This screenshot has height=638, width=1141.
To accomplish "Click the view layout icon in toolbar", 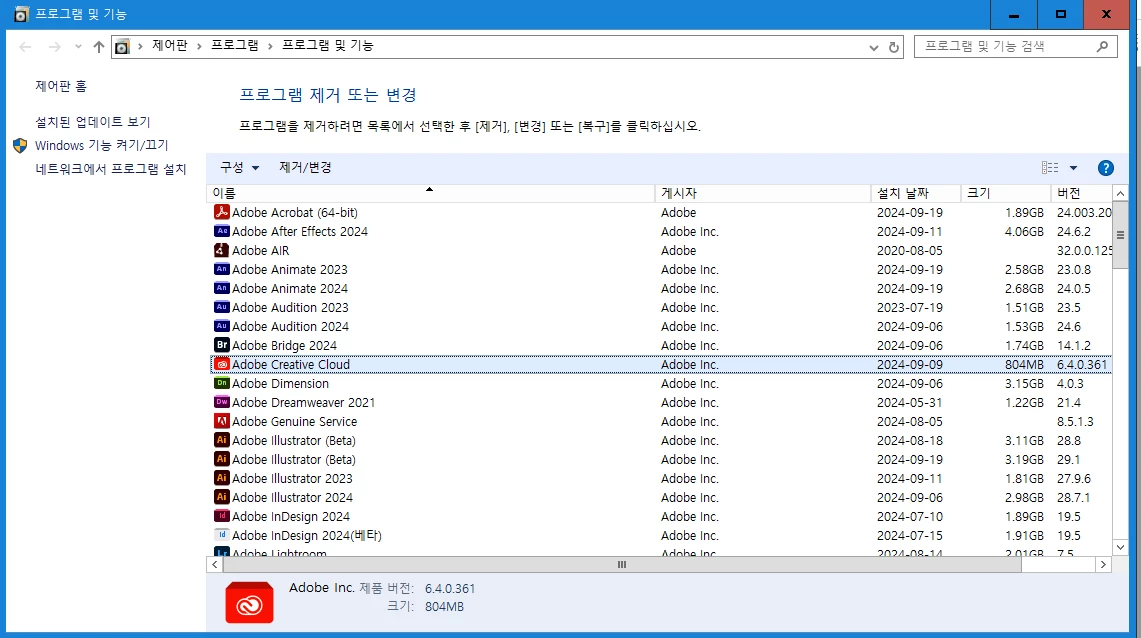I will 1050,168.
